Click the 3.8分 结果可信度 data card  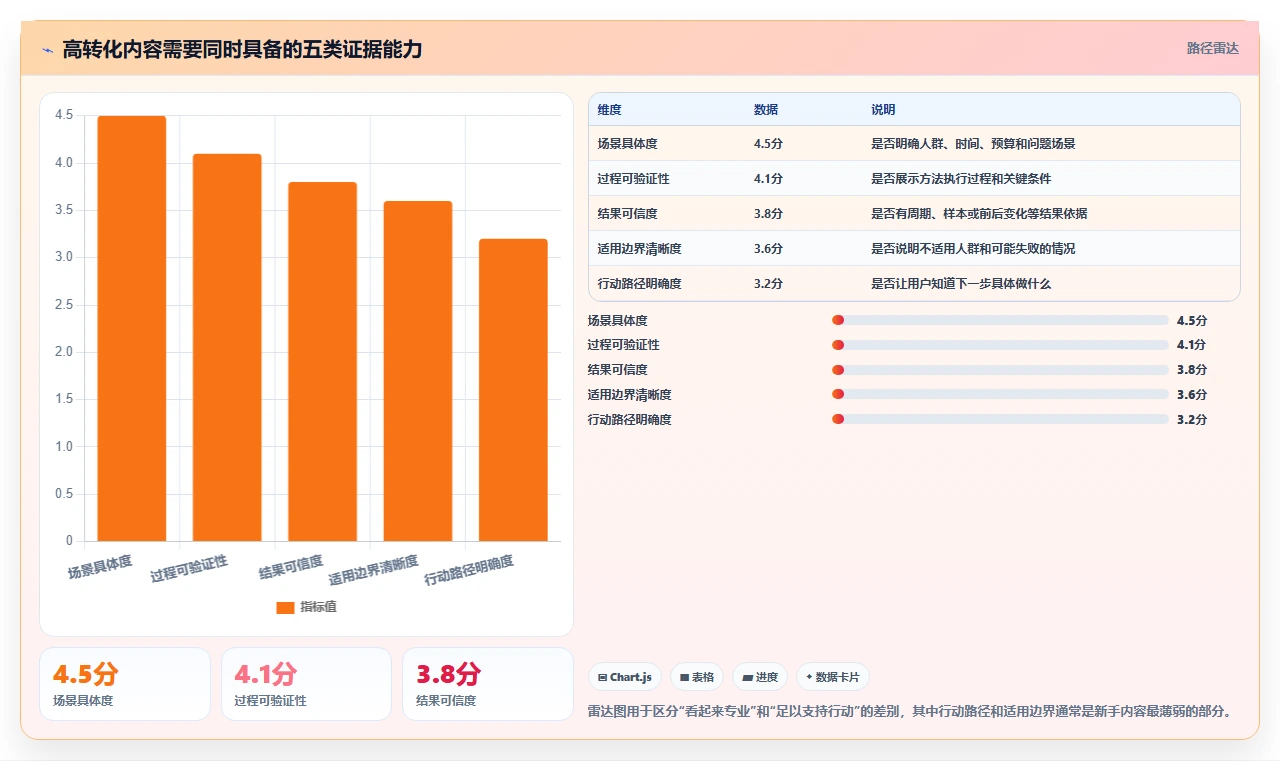(488, 684)
